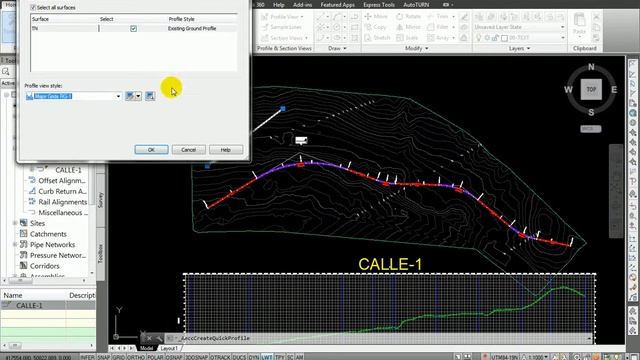The image size is (640, 360).
Task: Open the Profile view style dropdown
Action: click(118, 96)
